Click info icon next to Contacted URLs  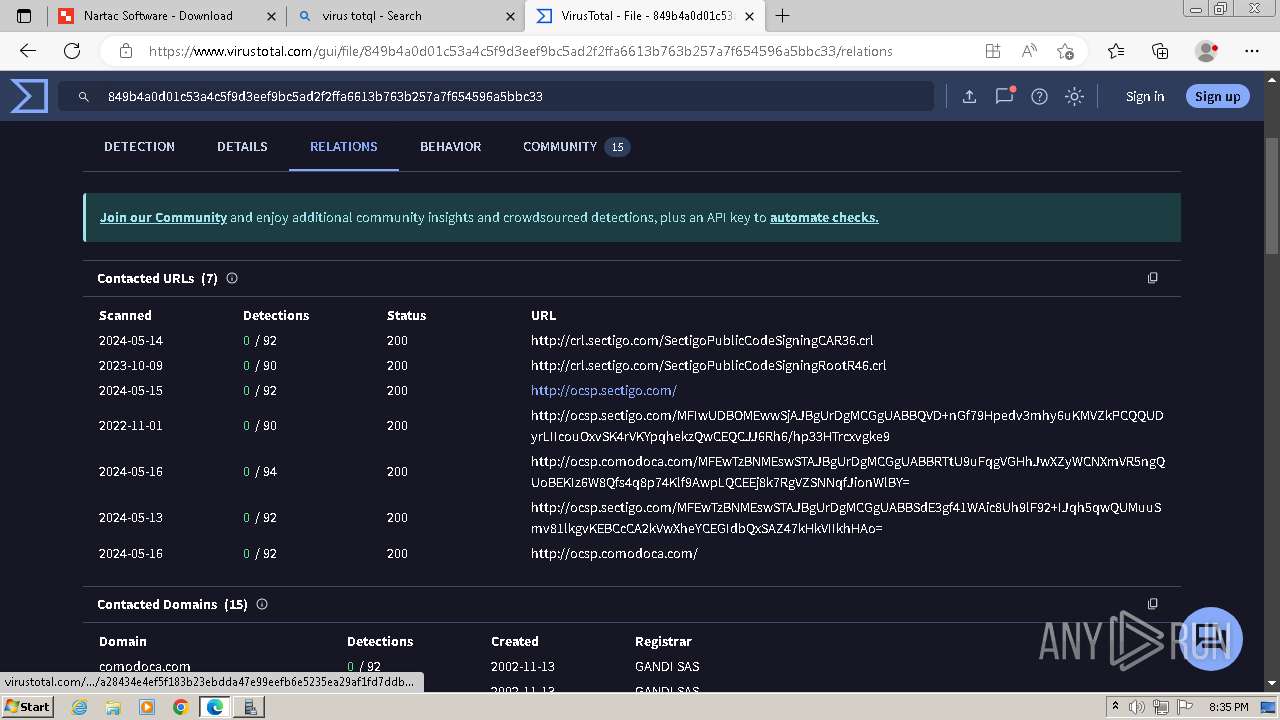(x=232, y=278)
